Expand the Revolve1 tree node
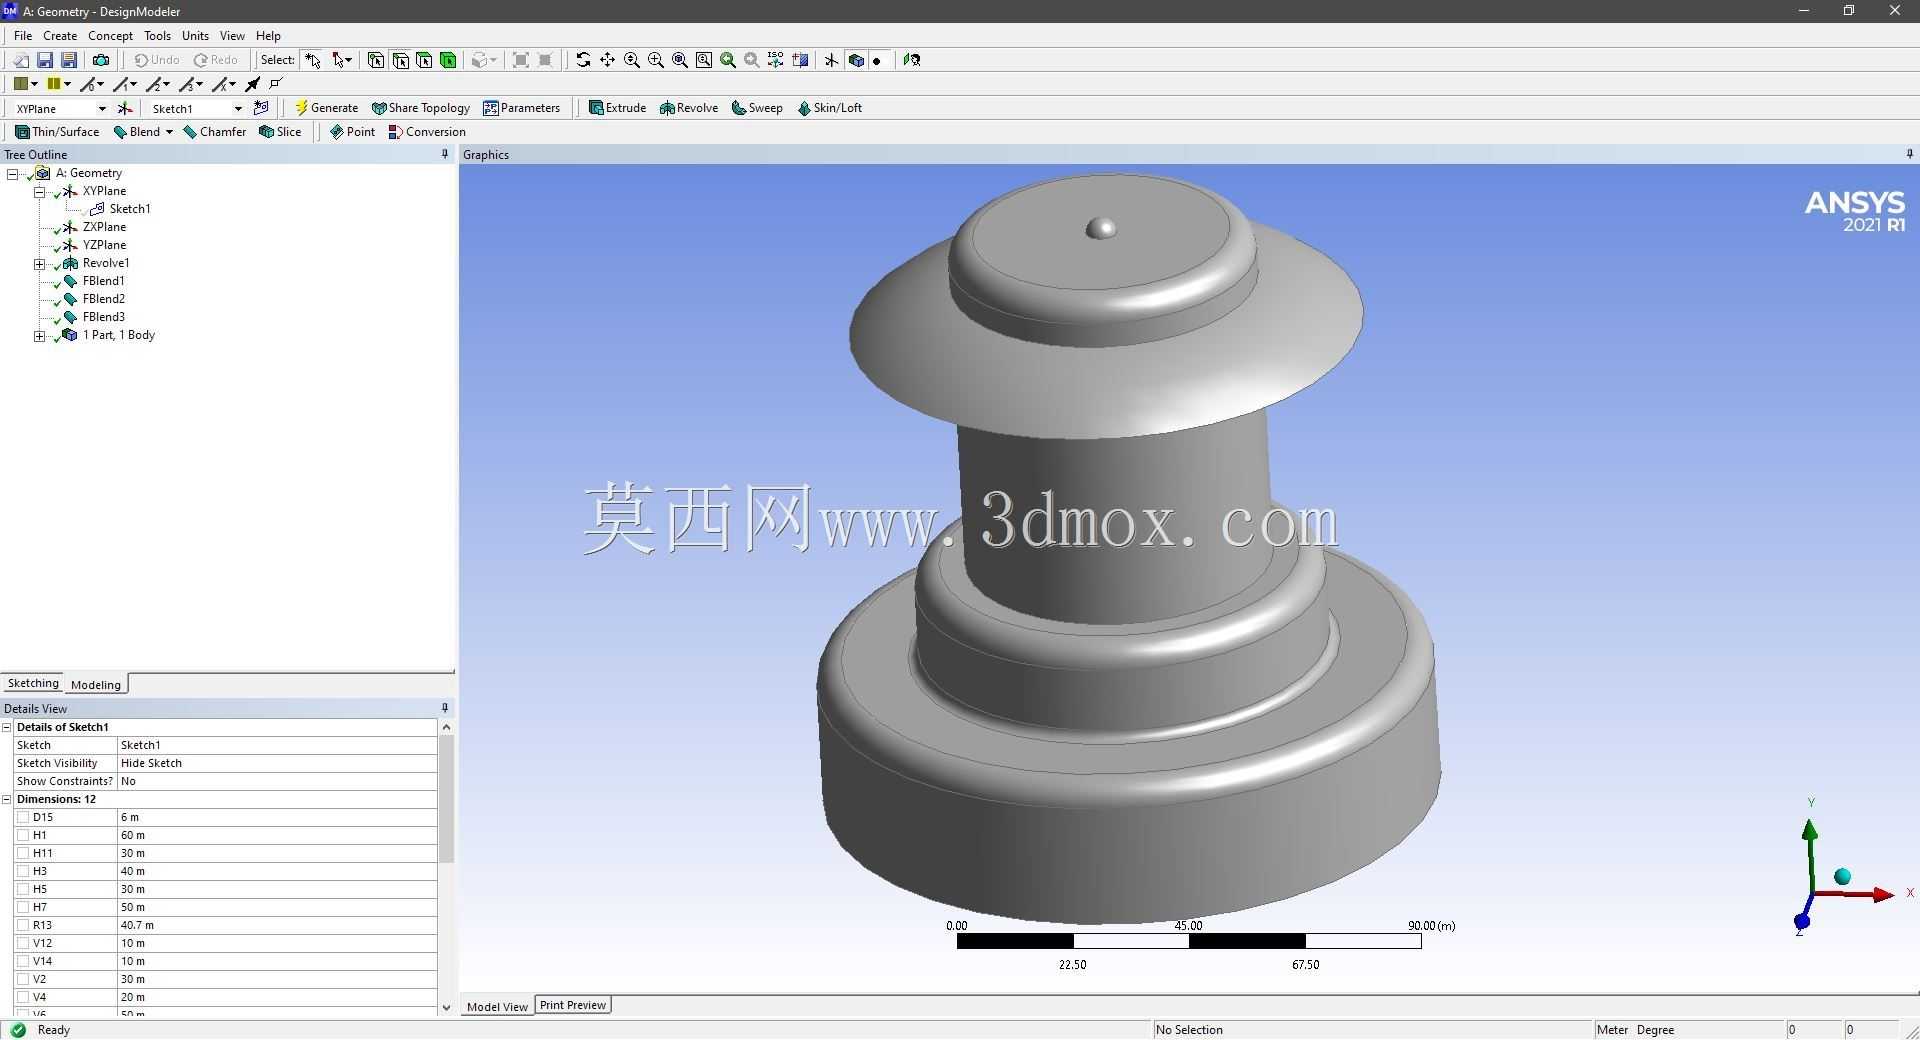 (40, 264)
